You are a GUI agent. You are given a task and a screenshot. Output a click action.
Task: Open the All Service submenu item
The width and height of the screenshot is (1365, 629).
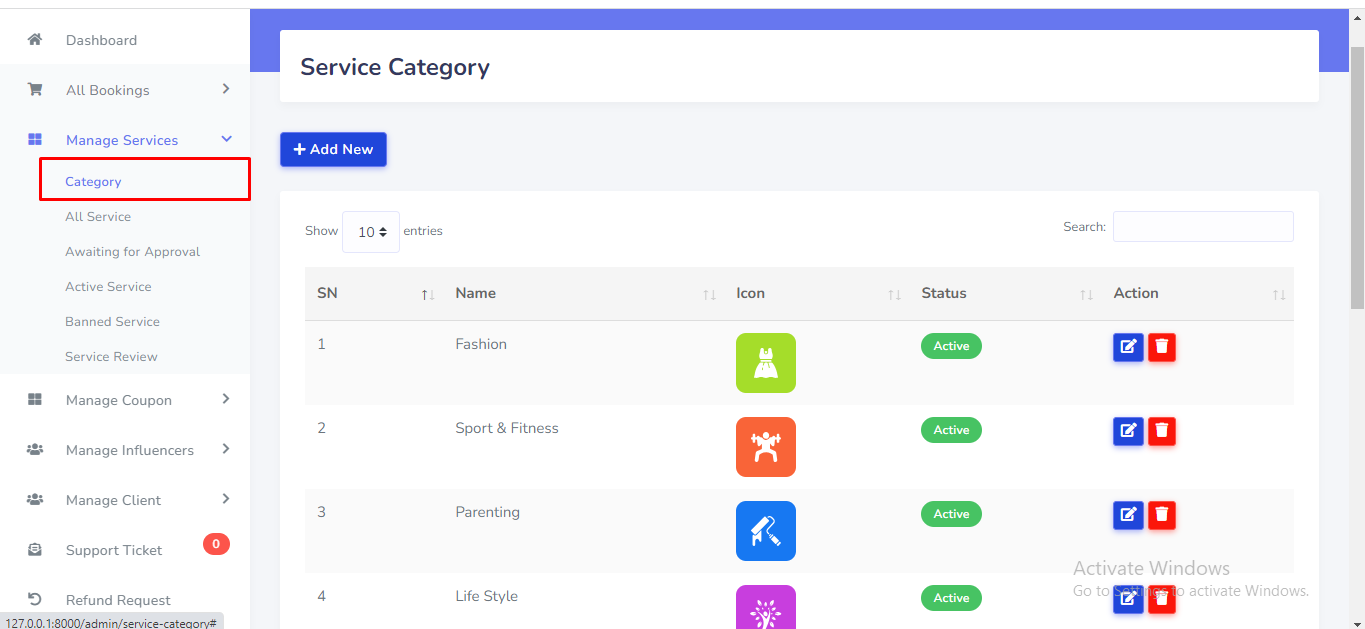coord(98,217)
